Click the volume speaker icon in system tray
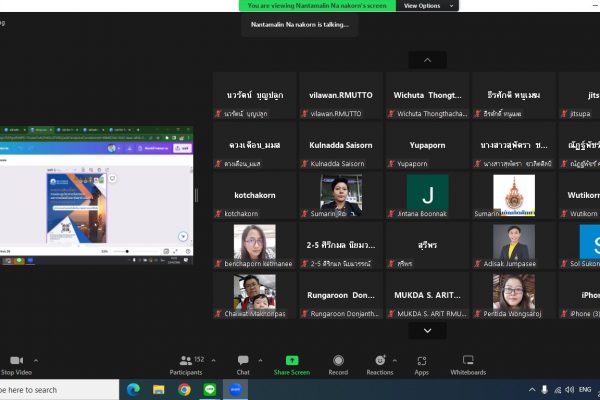600x400 pixels. pyautogui.click(x=569, y=390)
